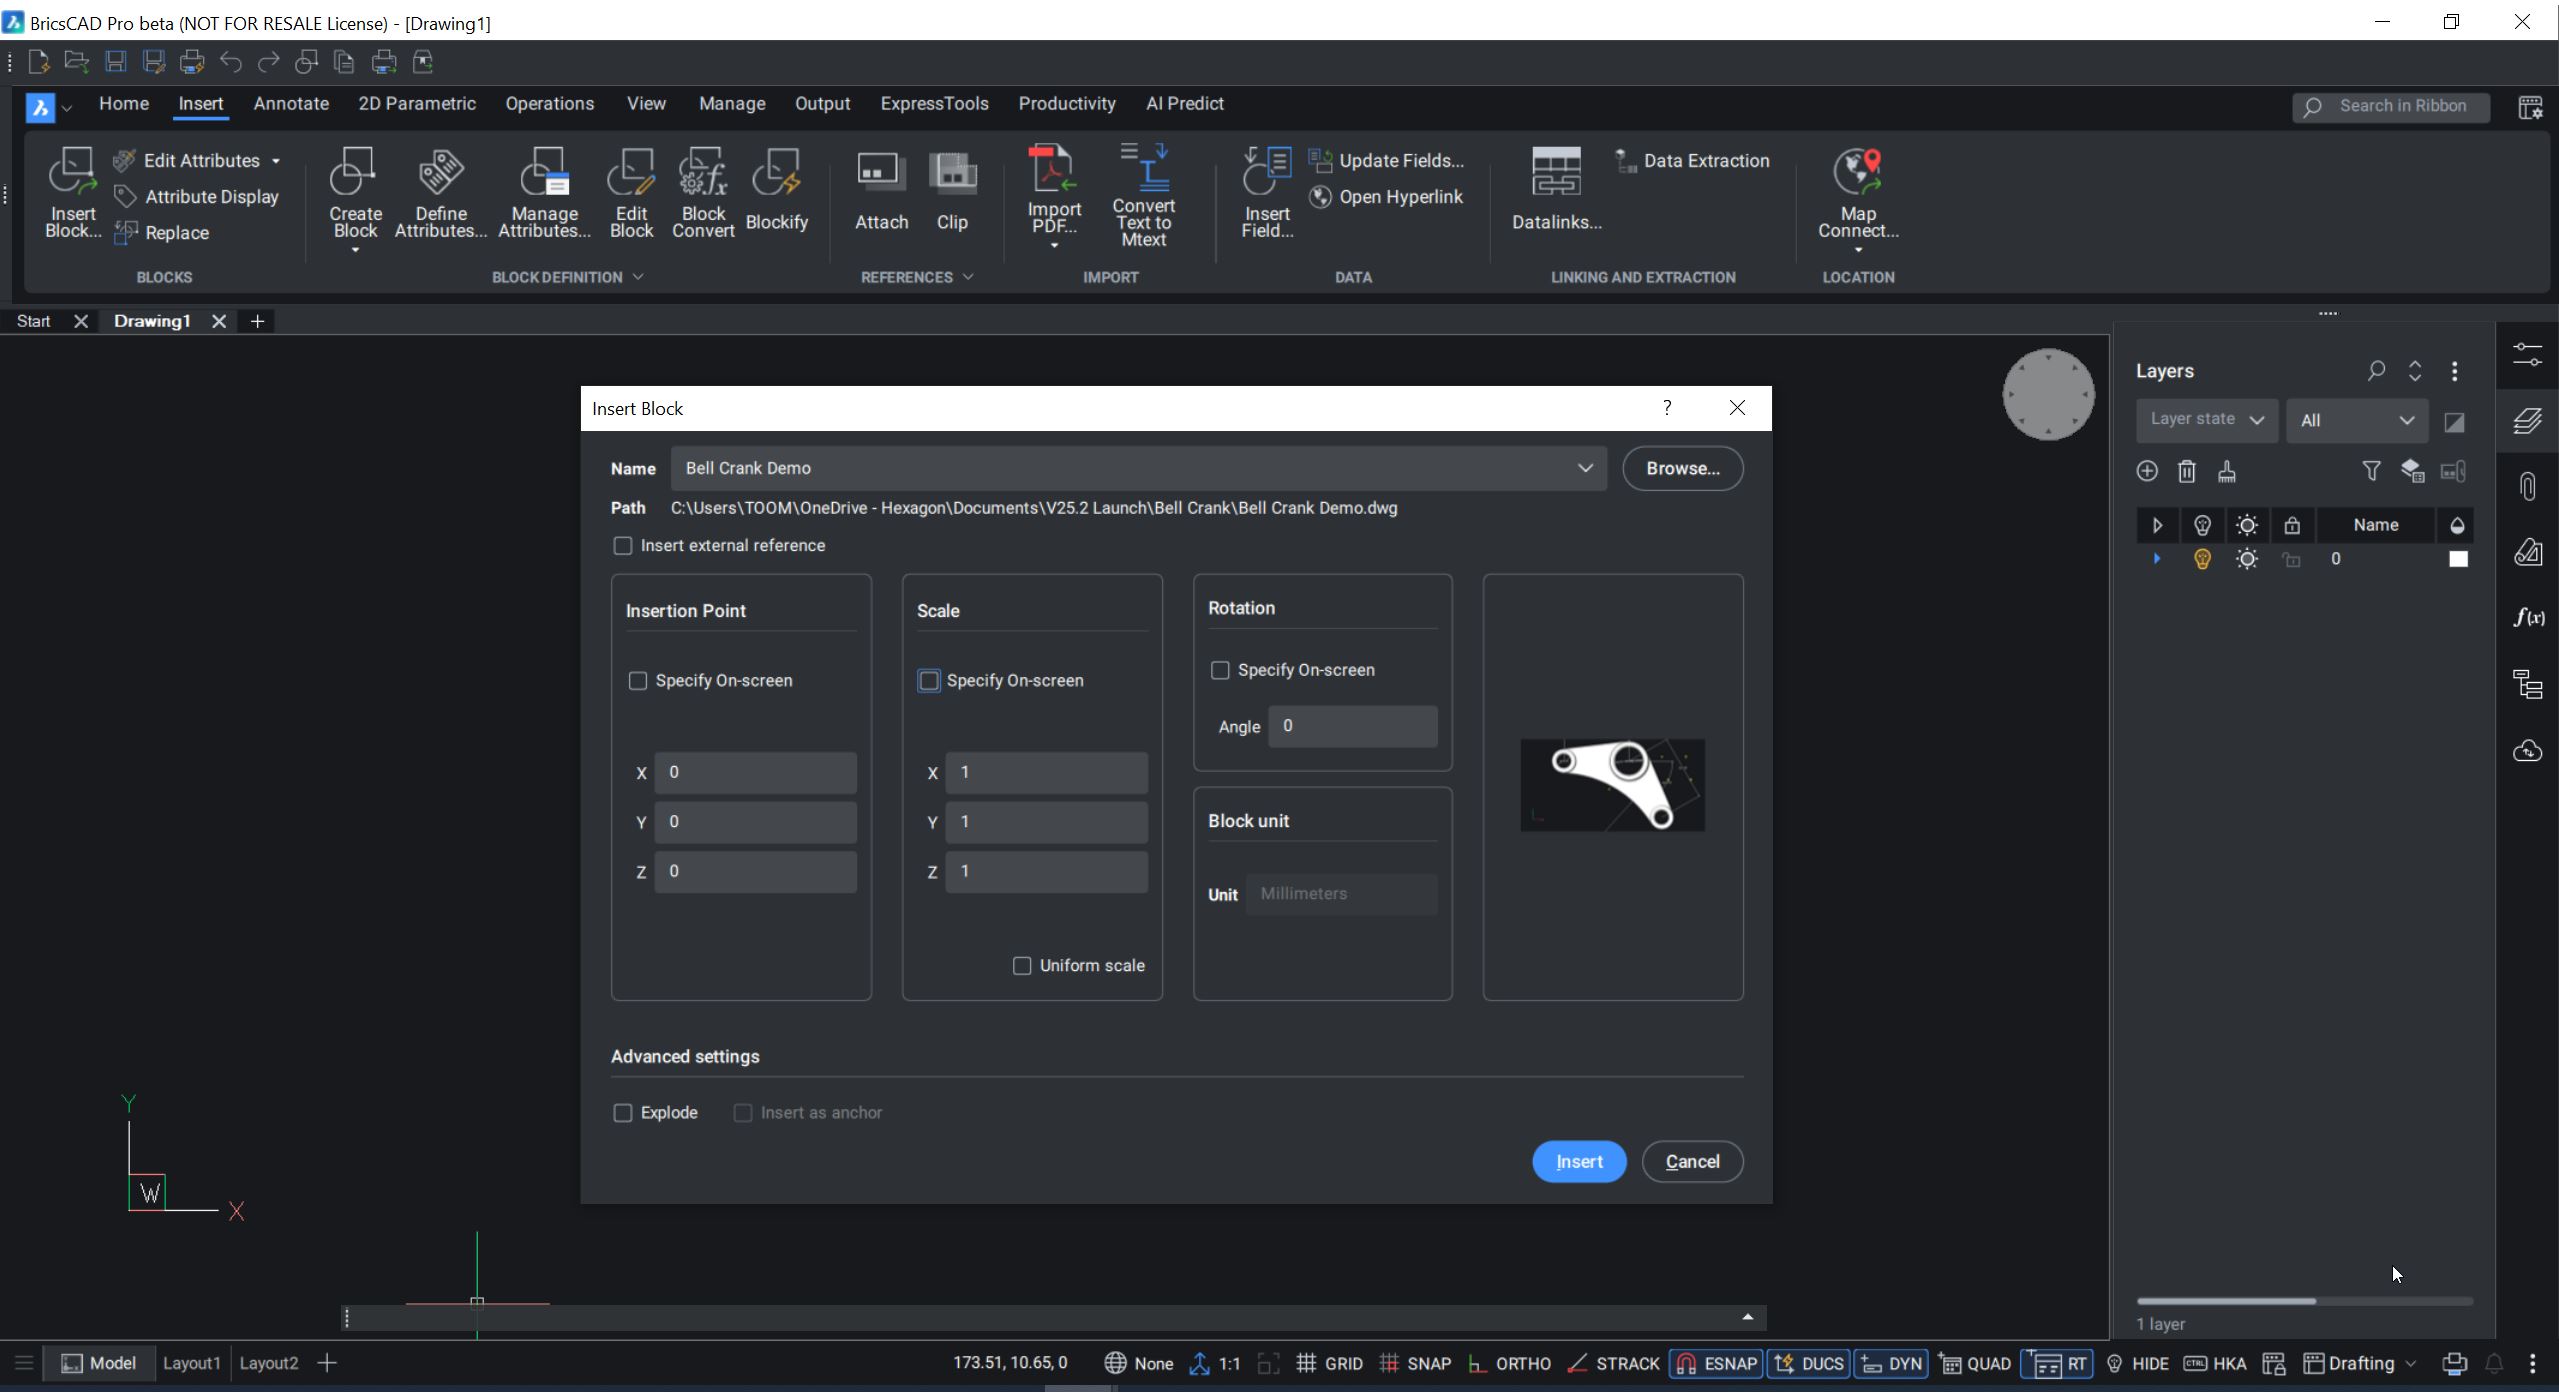This screenshot has height=1393, width=2559.
Task: Delete the selected layer
Action: 2187,470
